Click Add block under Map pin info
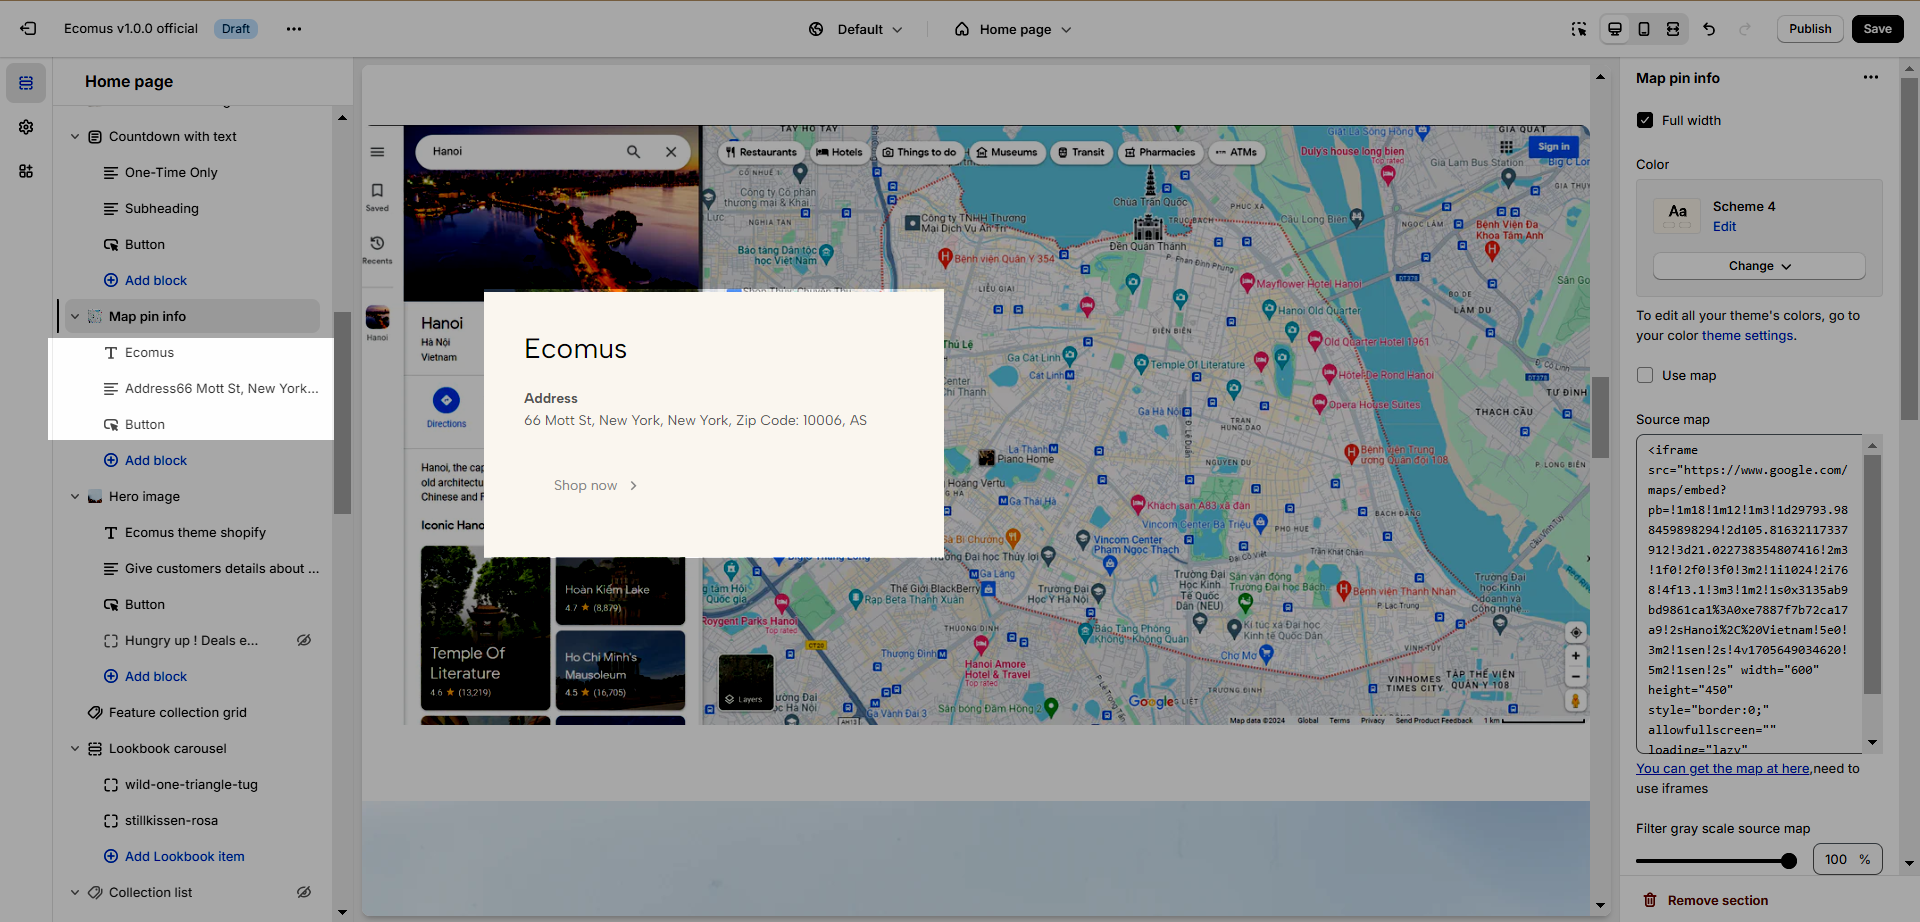This screenshot has height=922, width=1920. tap(146, 460)
